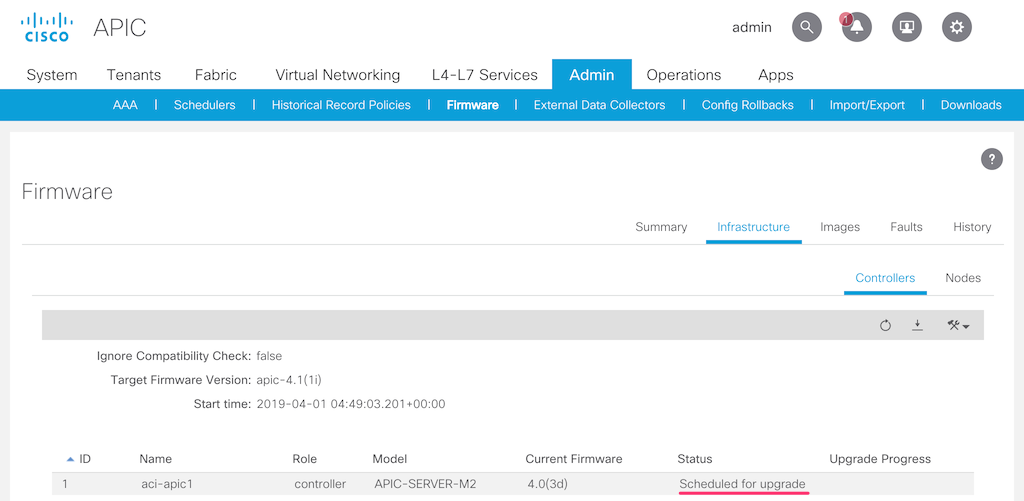Select Firmware submenu item
The width and height of the screenshot is (1024, 501).
pyautogui.click(x=473, y=105)
